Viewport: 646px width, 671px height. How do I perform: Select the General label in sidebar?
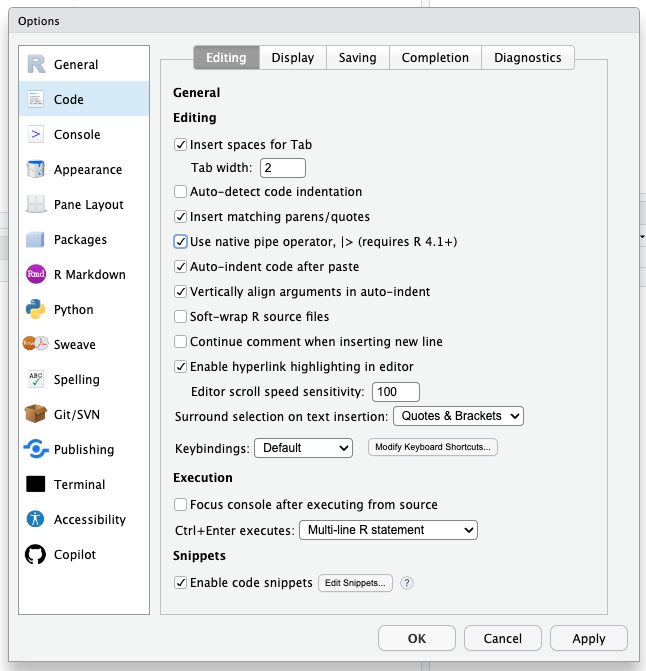pyautogui.click(x=76, y=65)
